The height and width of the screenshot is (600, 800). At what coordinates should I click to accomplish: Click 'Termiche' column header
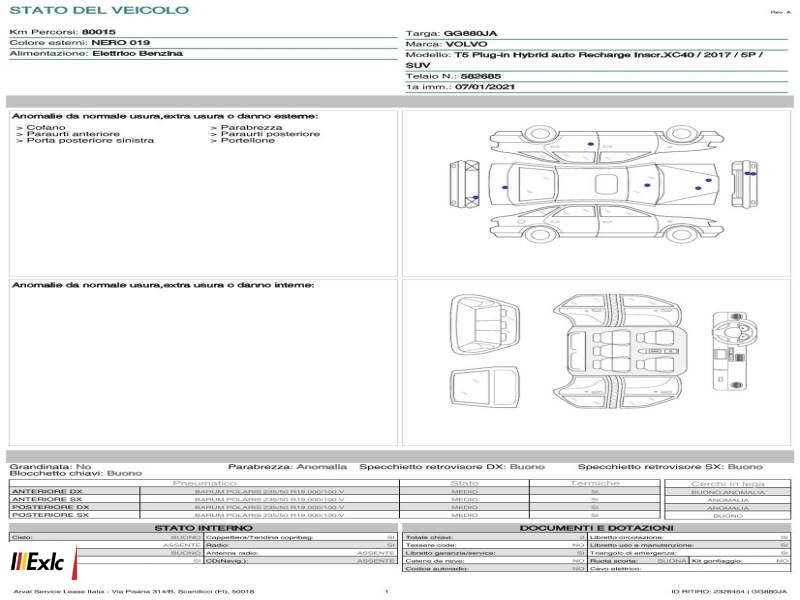(x=594, y=483)
